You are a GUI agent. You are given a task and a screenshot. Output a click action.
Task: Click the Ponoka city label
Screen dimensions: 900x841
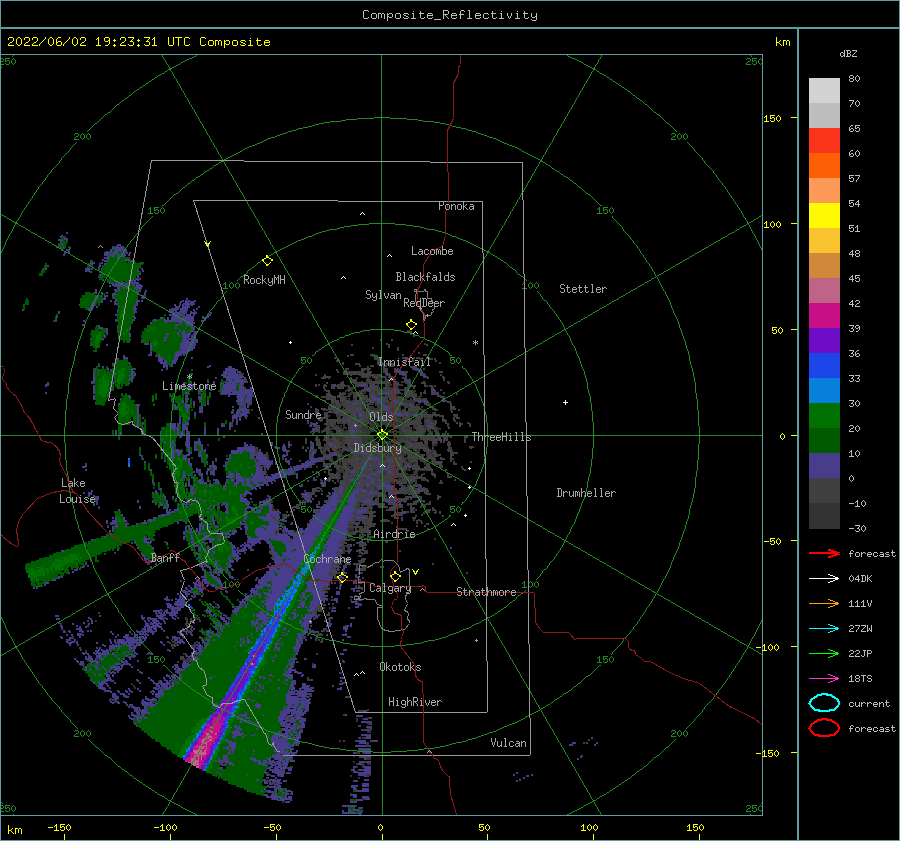click(456, 206)
